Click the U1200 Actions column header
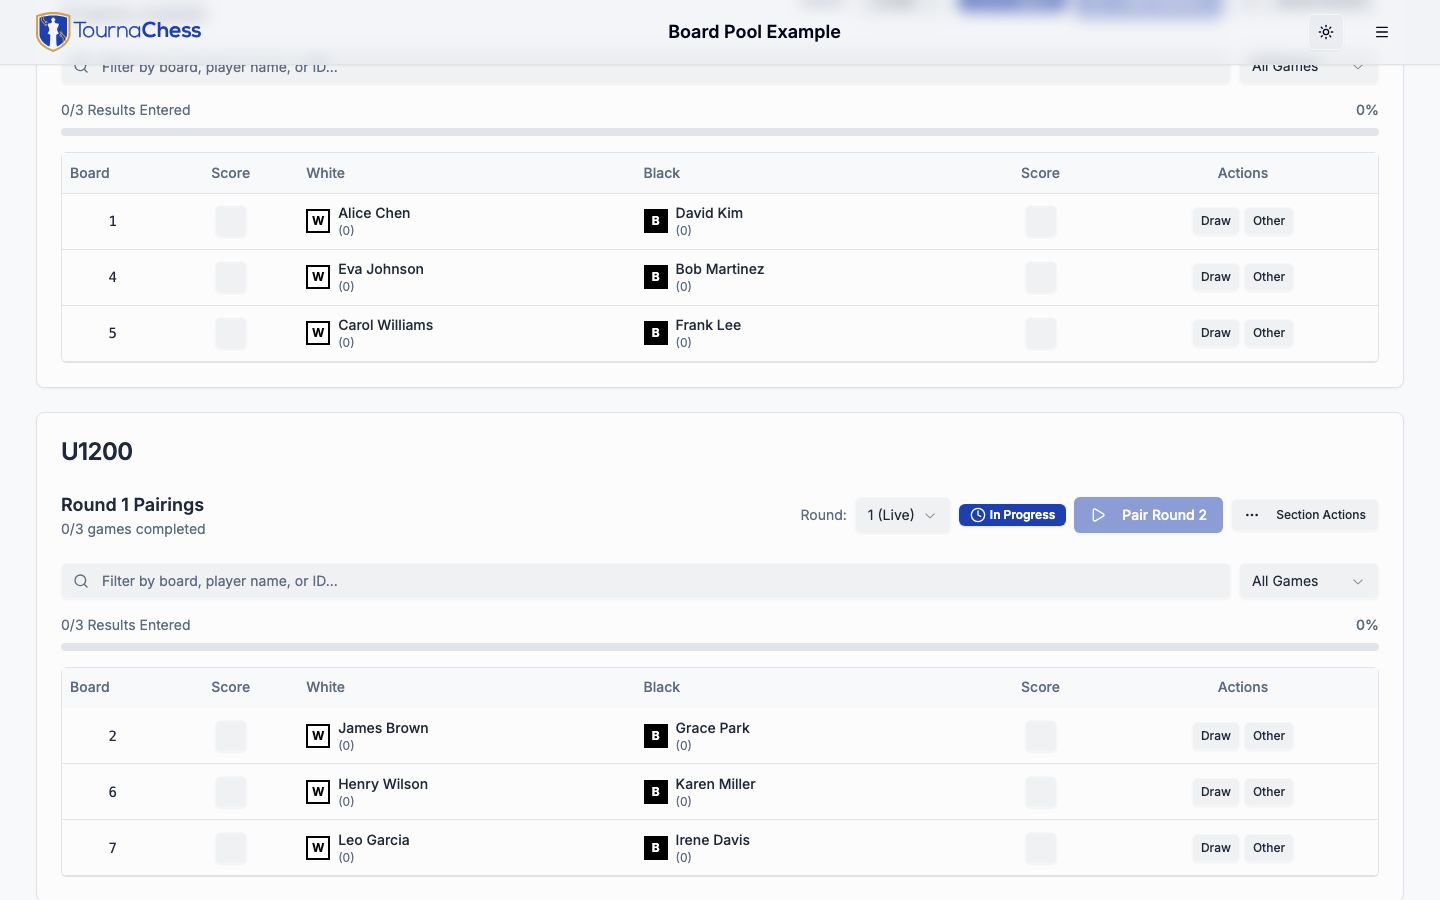The height and width of the screenshot is (900, 1440). click(1243, 687)
